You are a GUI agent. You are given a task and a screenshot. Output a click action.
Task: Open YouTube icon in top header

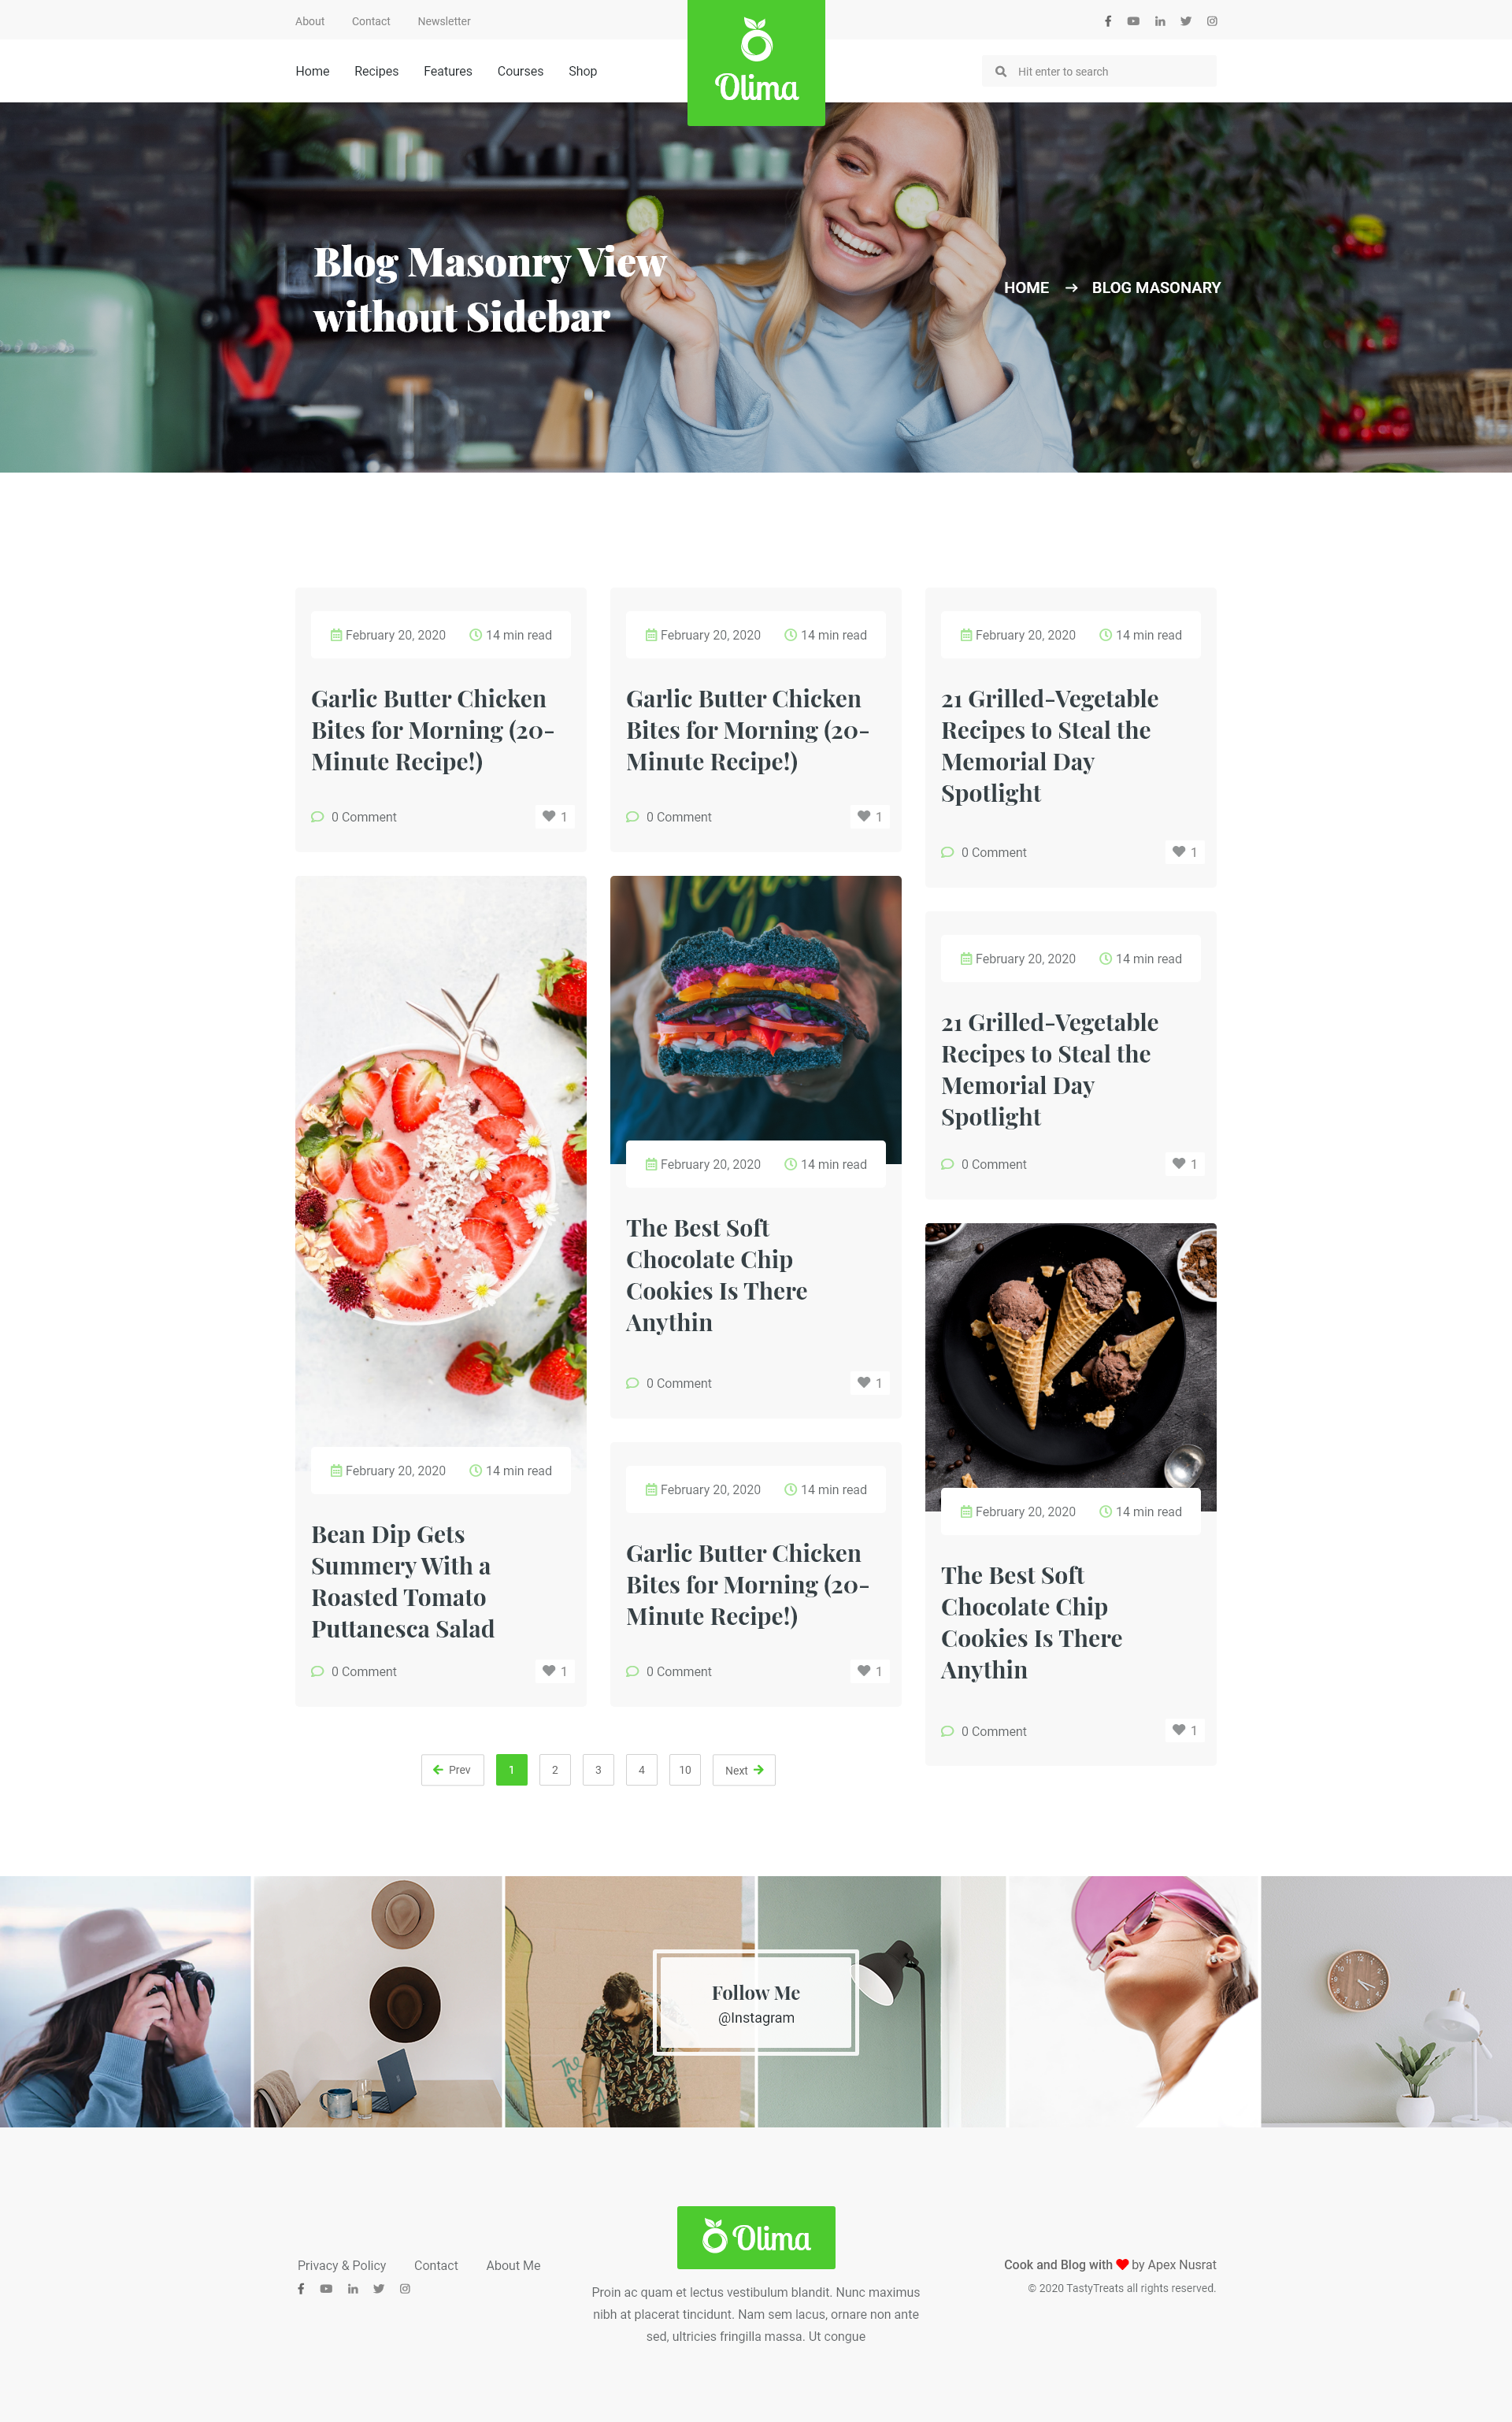(x=1133, y=21)
